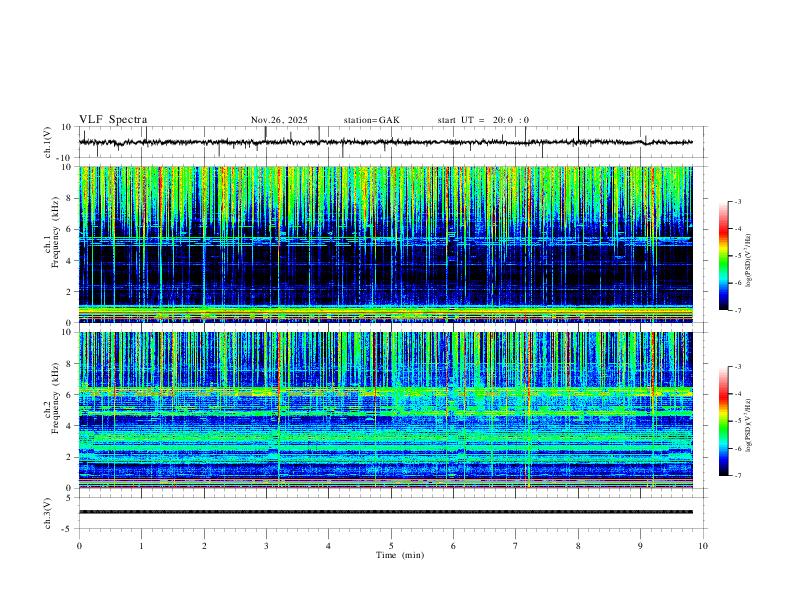792x612 pixels.
Task: Click the "-5" tick on ch.3(V) axis
Action: point(67,529)
